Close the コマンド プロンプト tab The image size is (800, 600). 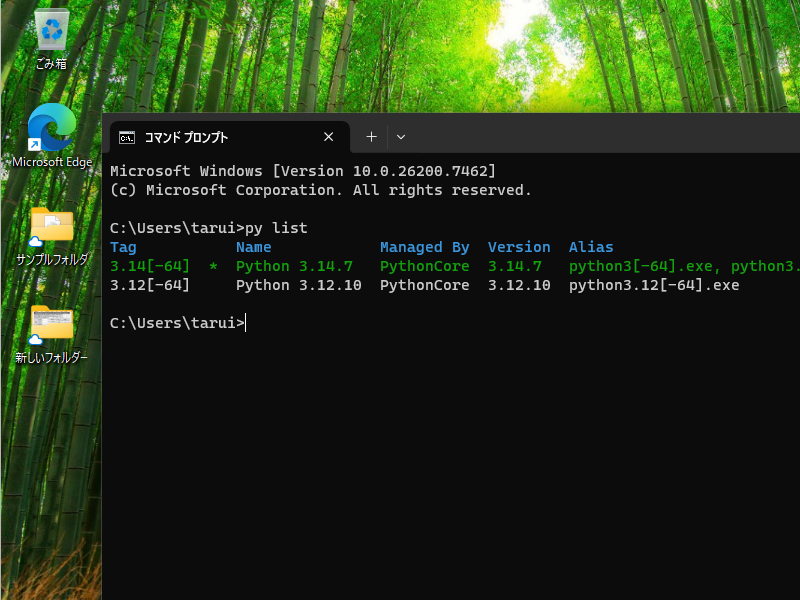(x=329, y=137)
